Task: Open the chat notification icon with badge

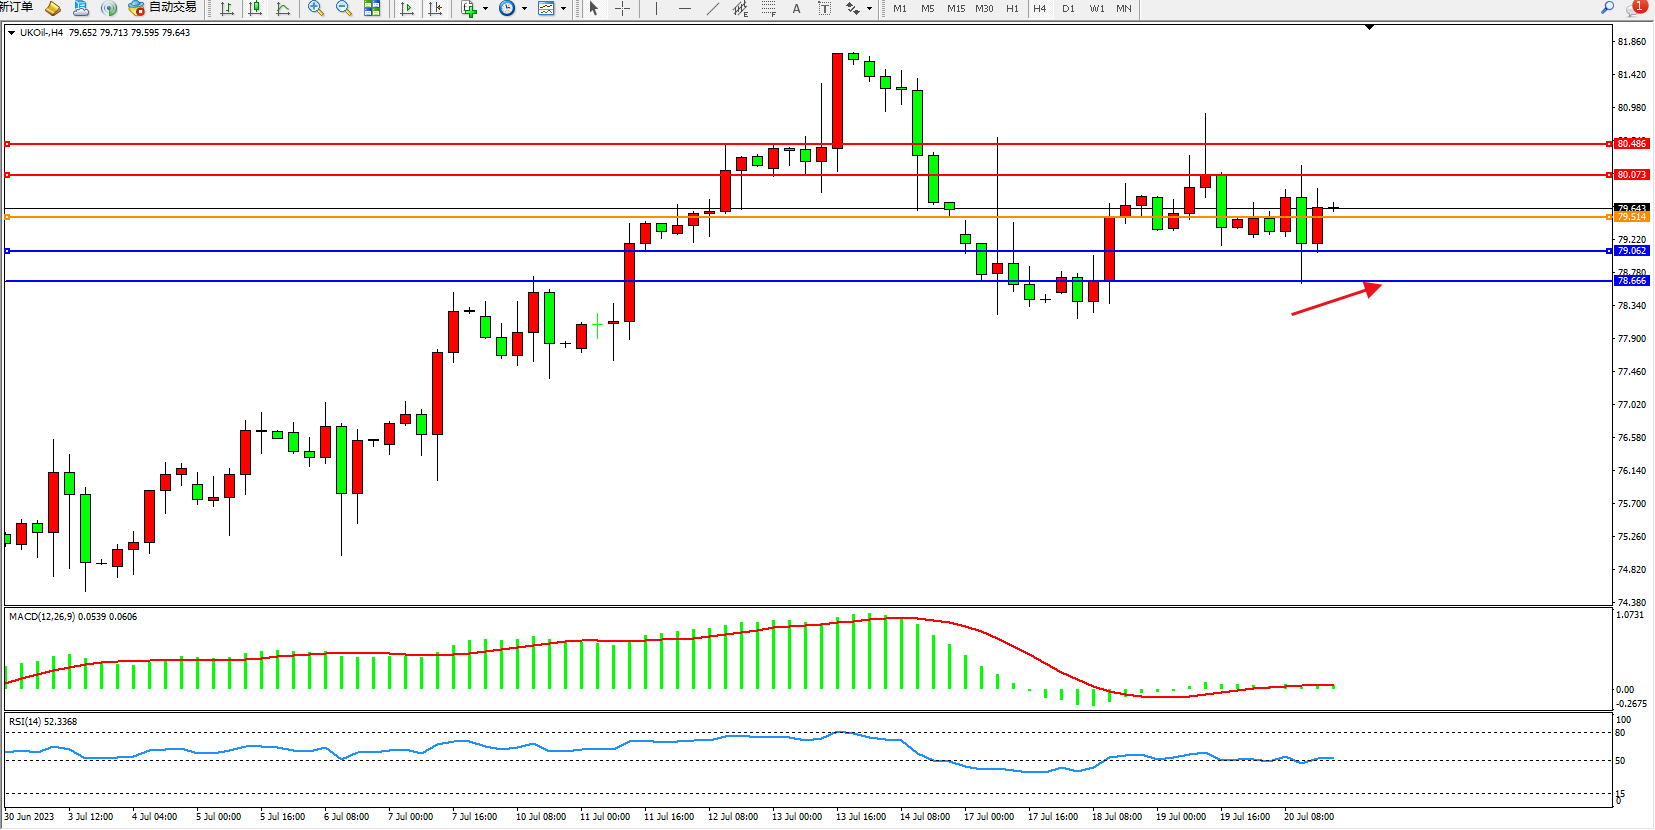Action: (1635, 8)
